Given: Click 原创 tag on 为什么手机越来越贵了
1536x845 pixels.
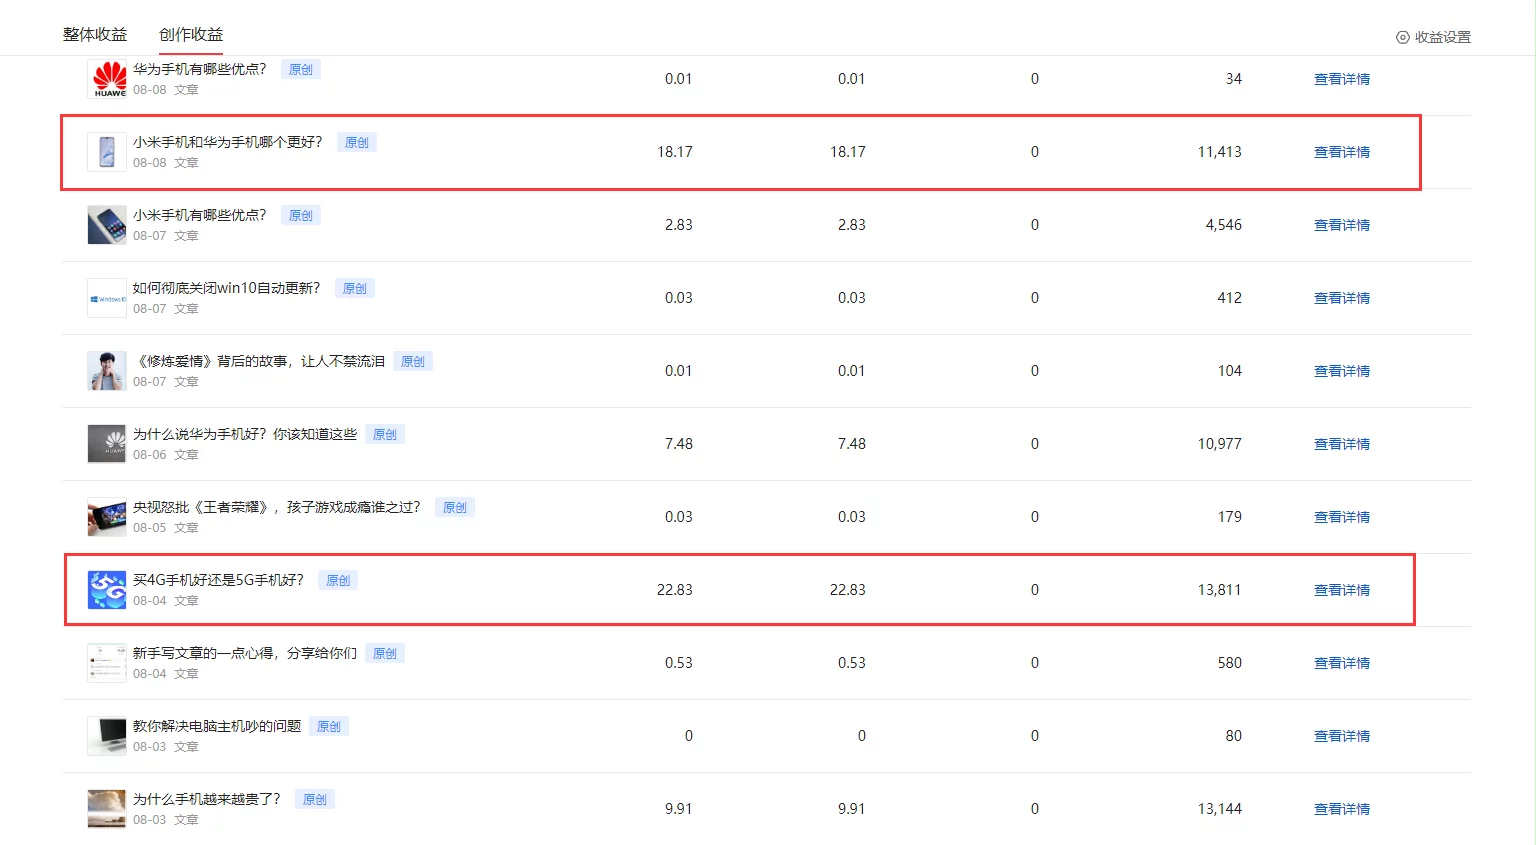Looking at the screenshot, I should pyautogui.click(x=315, y=800).
